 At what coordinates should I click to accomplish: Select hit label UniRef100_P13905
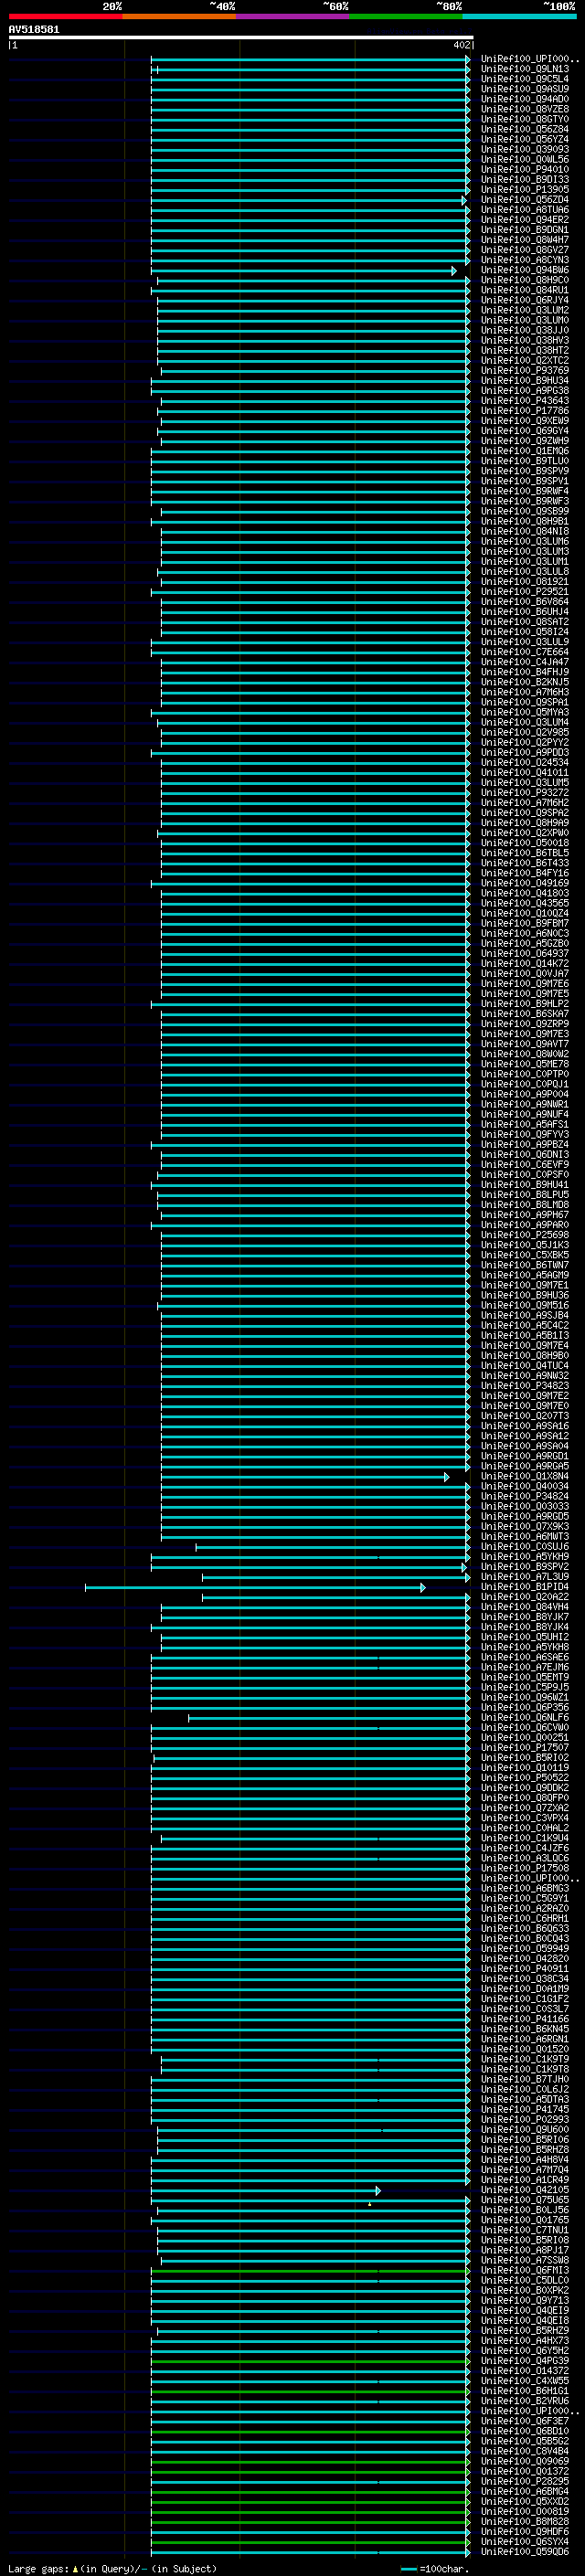[x=525, y=190]
